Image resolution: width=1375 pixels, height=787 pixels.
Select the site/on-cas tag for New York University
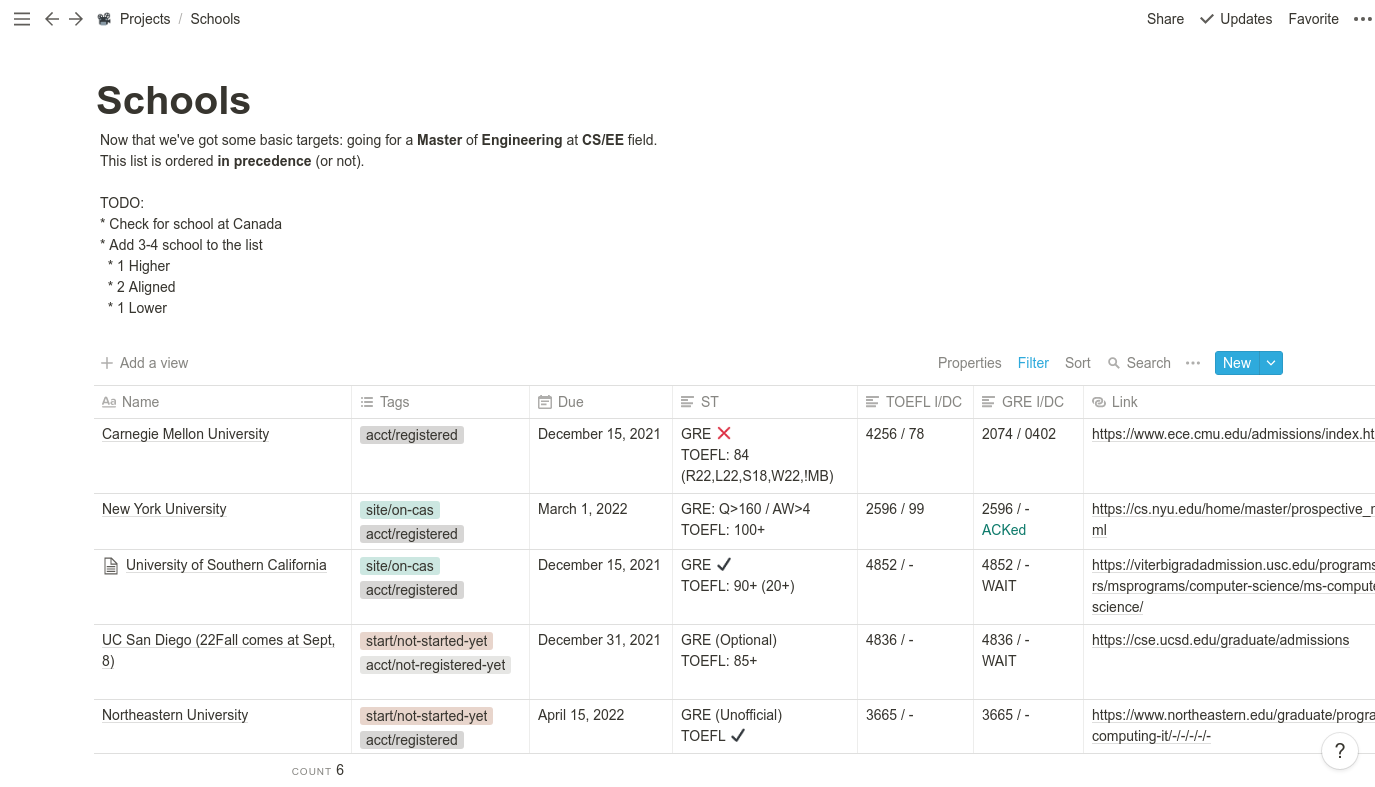coord(400,510)
